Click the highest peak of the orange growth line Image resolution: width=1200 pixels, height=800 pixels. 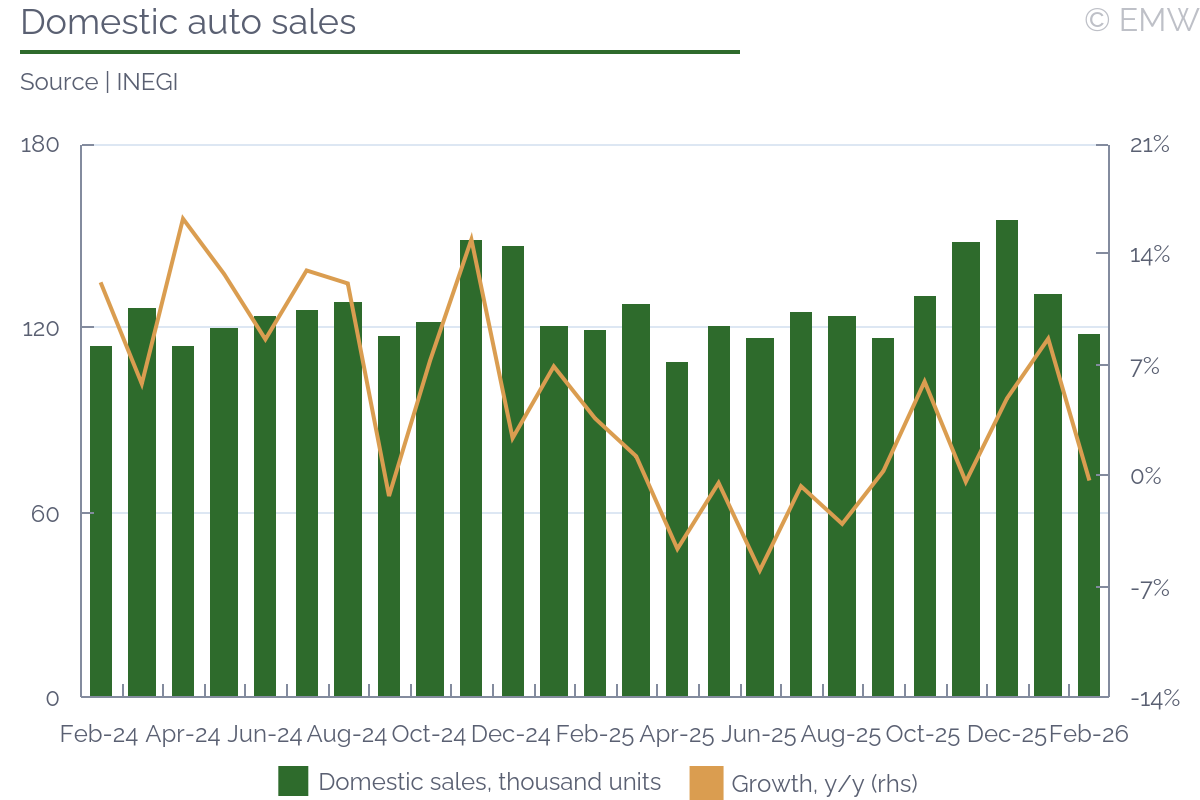183,218
